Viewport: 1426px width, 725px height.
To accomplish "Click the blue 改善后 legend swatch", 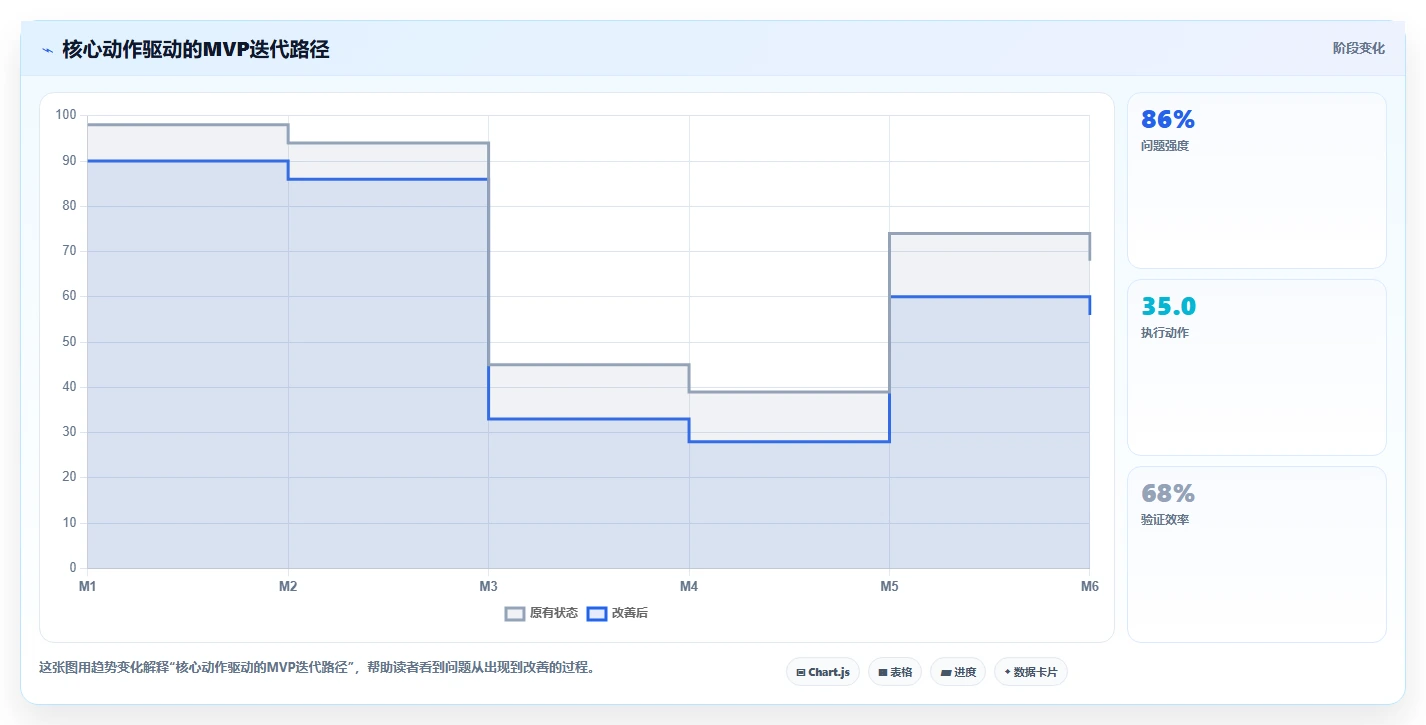I will tap(596, 613).
